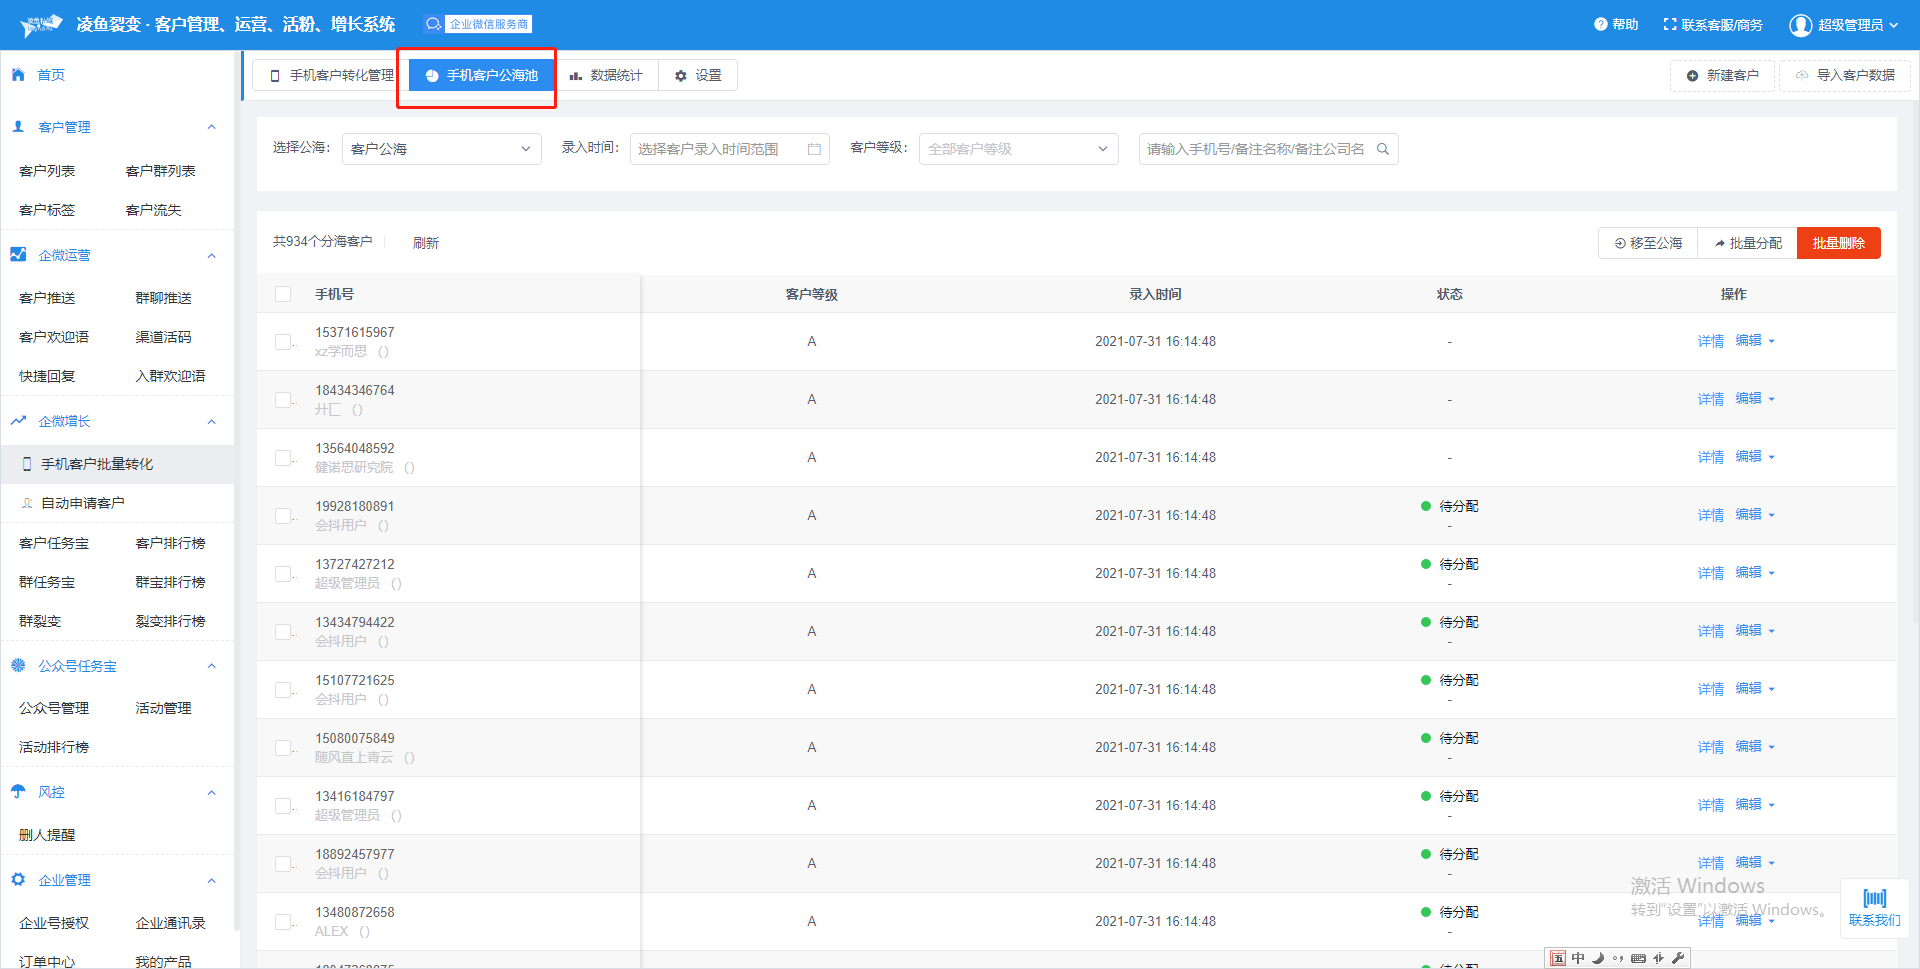
Task: Click the phone number search input field
Action: coord(1255,149)
